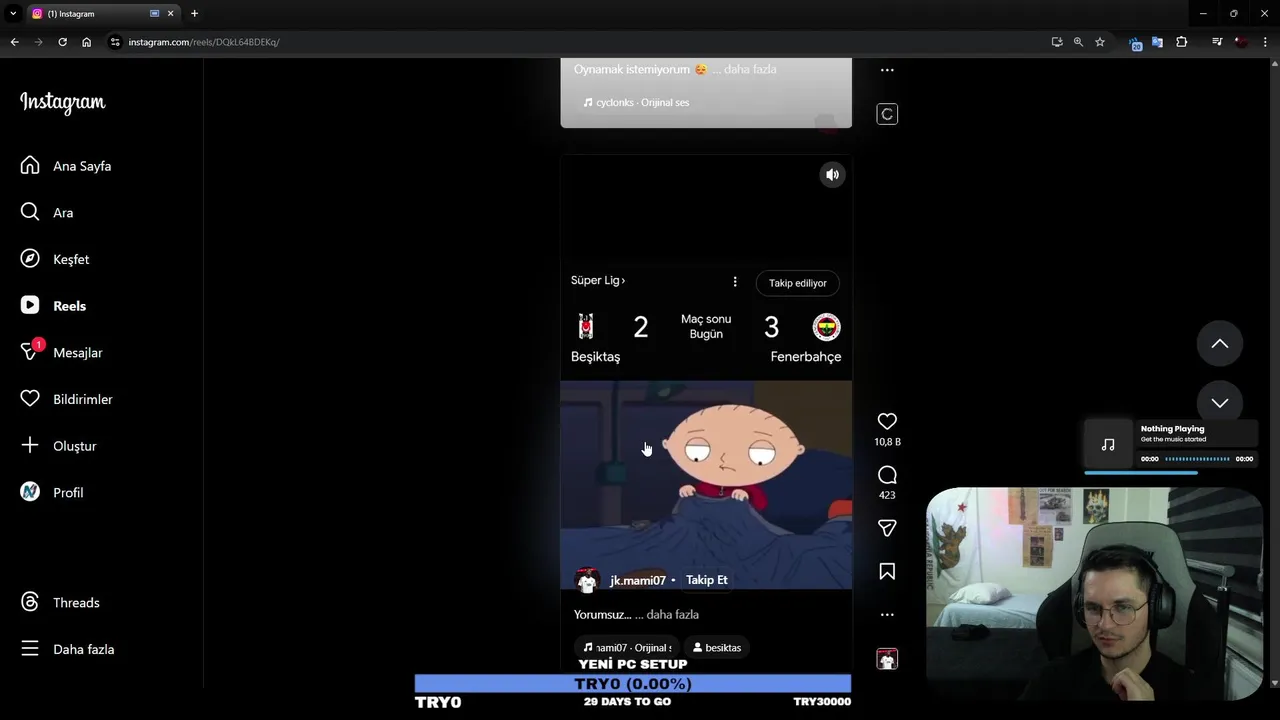Click the address bar with instagram.com URL
1280x720 pixels.
[580, 42]
